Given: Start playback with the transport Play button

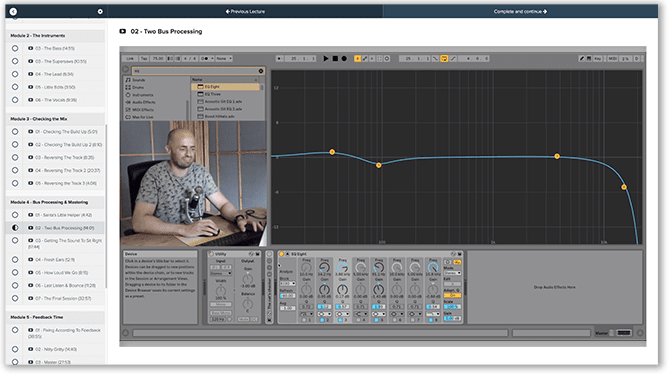Looking at the screenshot, I should tap(326, 58).
